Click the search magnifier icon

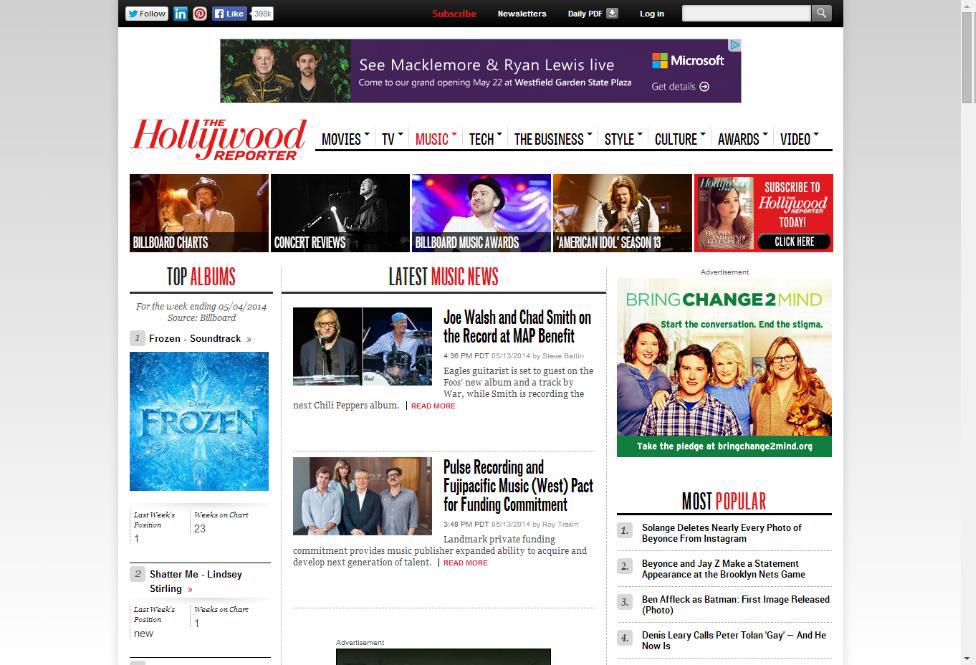point(821,13)
